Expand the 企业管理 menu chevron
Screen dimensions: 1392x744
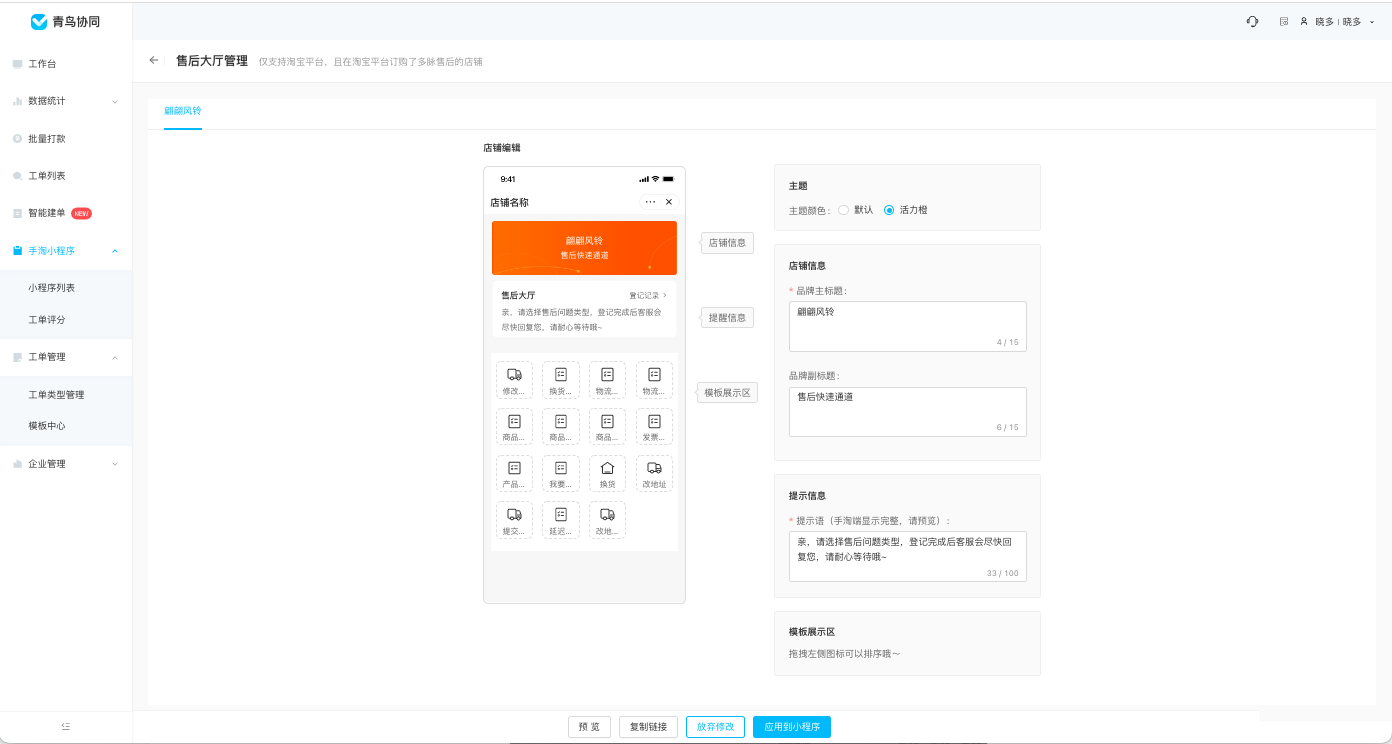(x=115, y=464)
